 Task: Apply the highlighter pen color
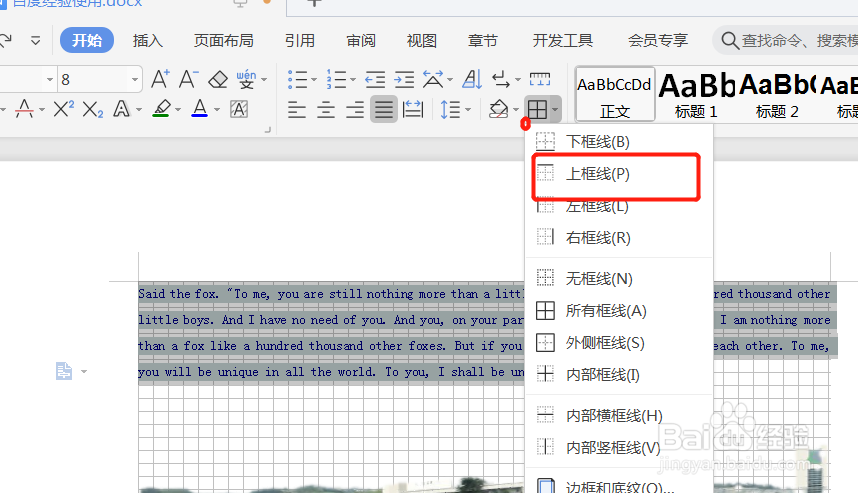point(161,108)
